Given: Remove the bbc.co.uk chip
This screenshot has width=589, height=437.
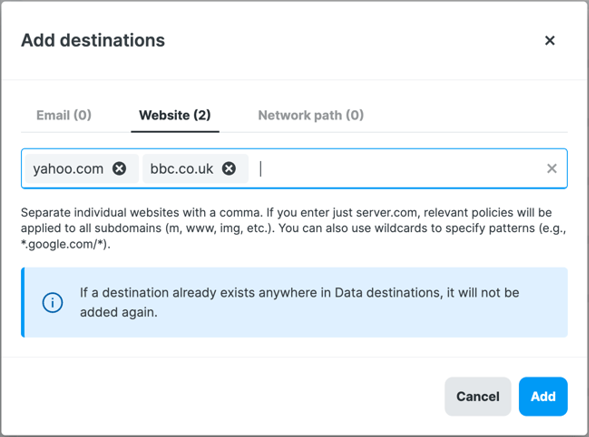Looking at the screenshot, I should (x=229, y=168).
